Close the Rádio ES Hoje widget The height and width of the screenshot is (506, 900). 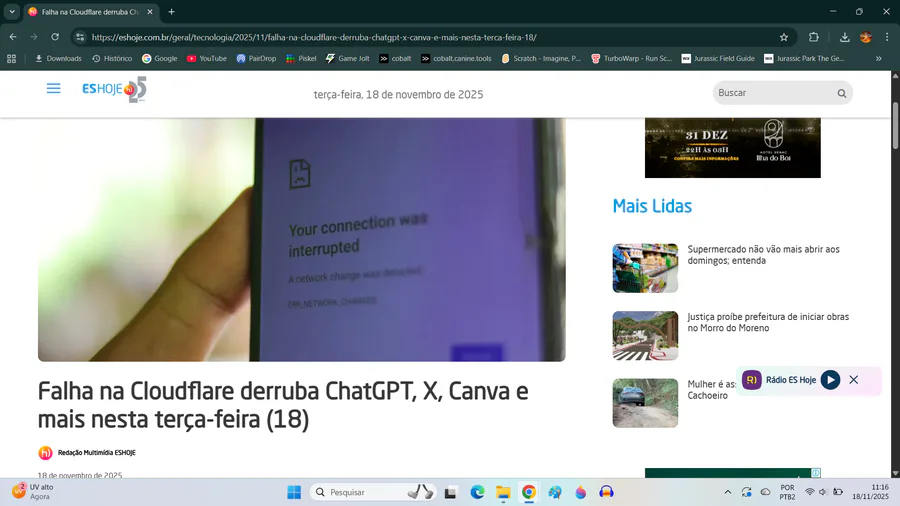(854, 380)
